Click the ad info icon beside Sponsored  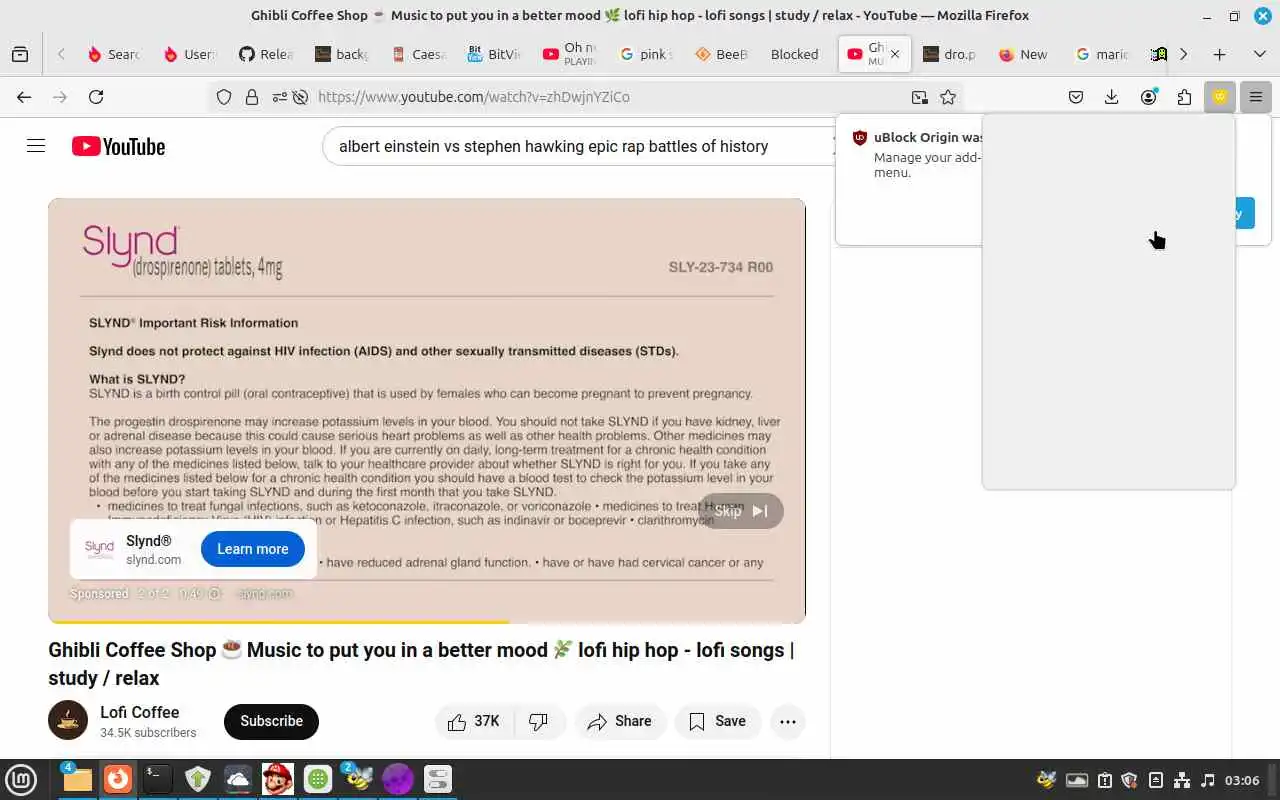tap(214, 593)
